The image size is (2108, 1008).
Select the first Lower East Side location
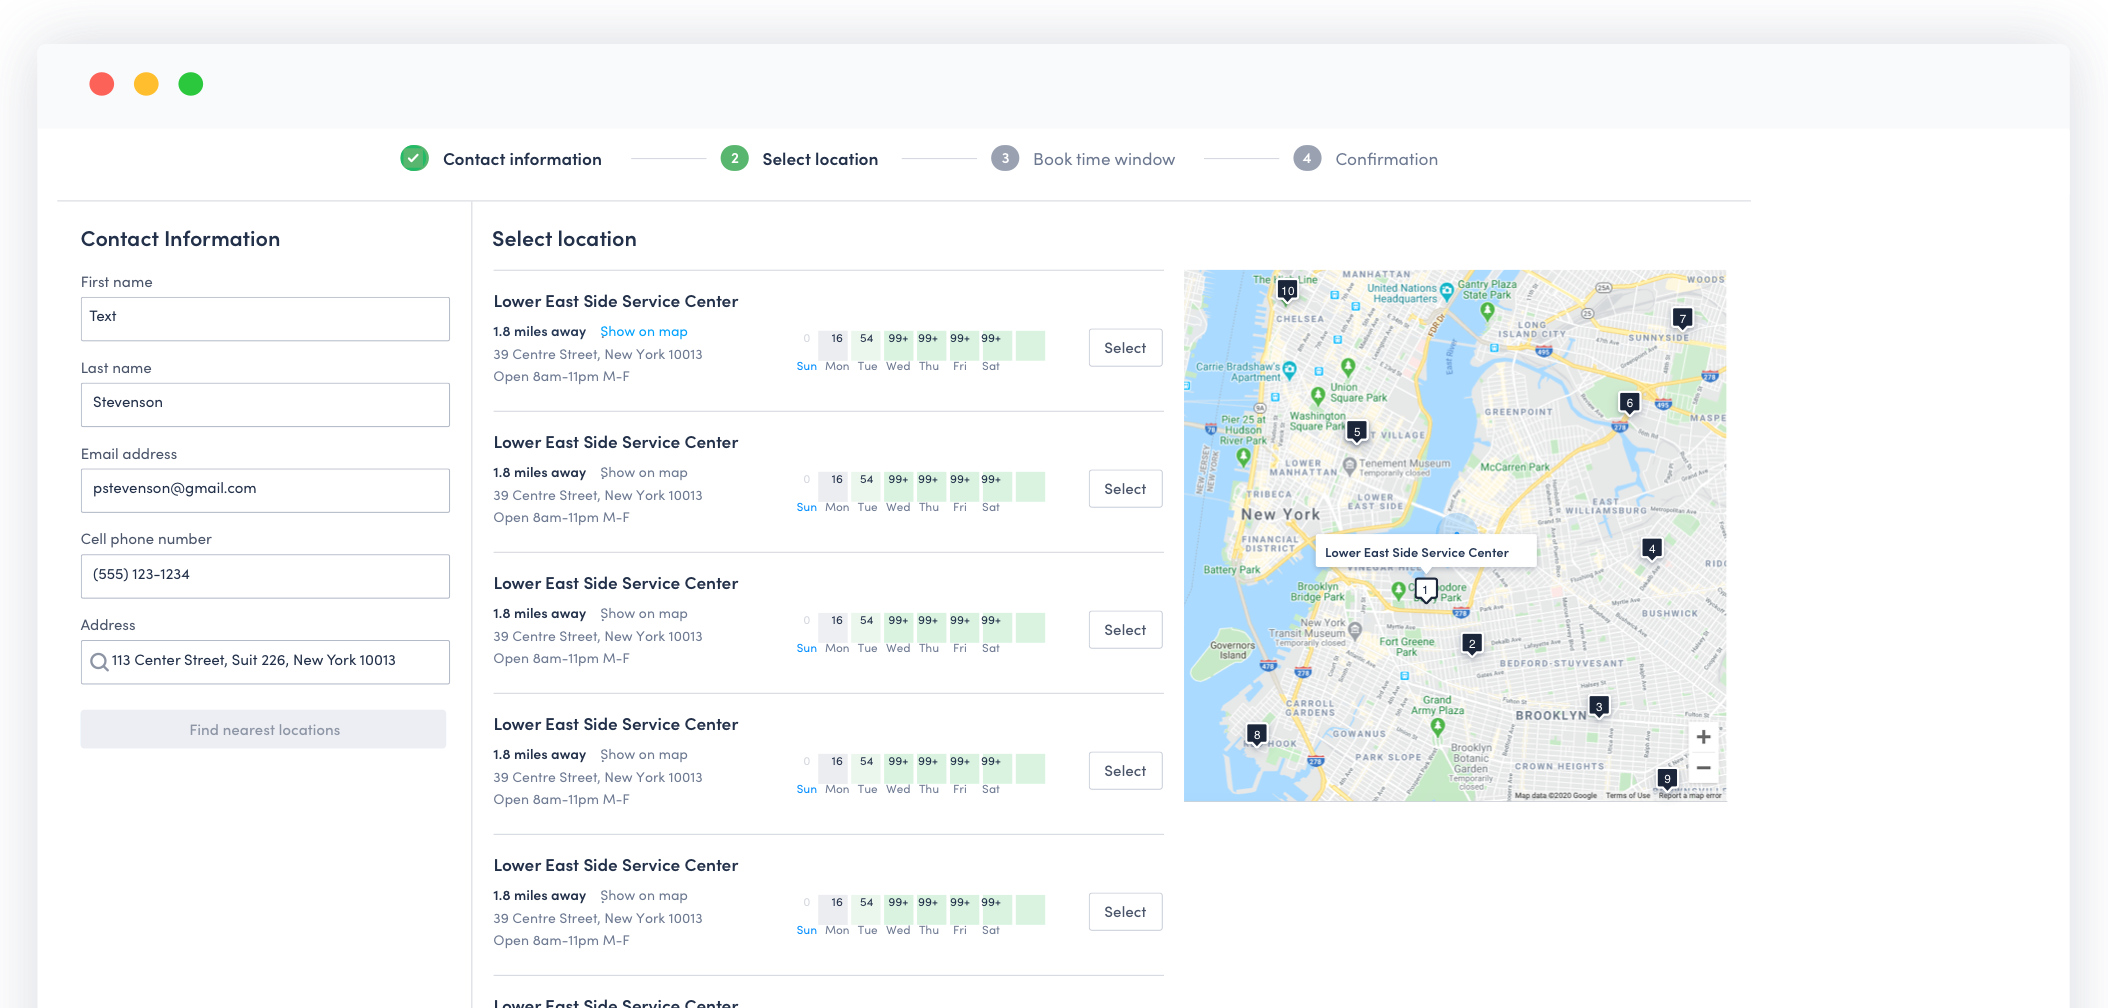point(1125,348)
